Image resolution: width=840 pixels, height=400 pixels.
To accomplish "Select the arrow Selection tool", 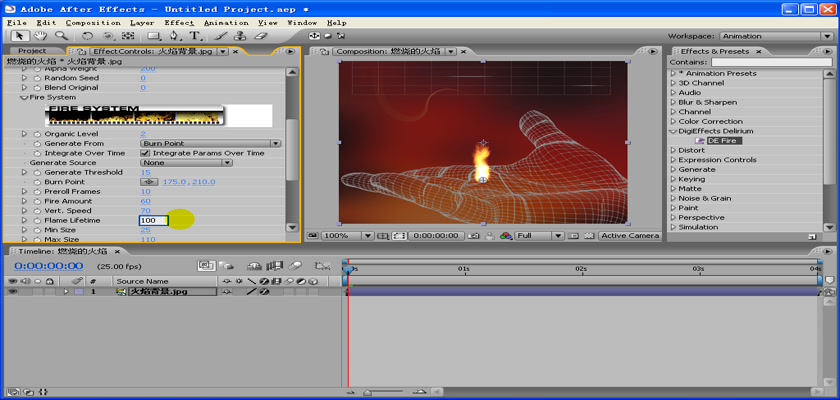I will [20, 36].
